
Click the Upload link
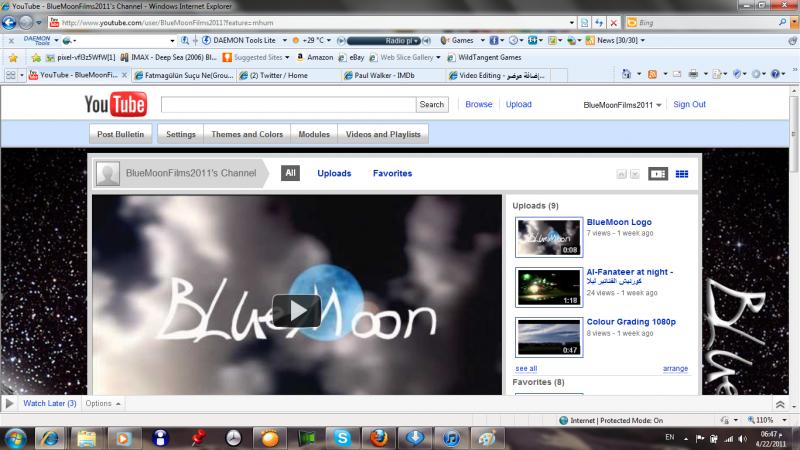click(x=518, y=104)
